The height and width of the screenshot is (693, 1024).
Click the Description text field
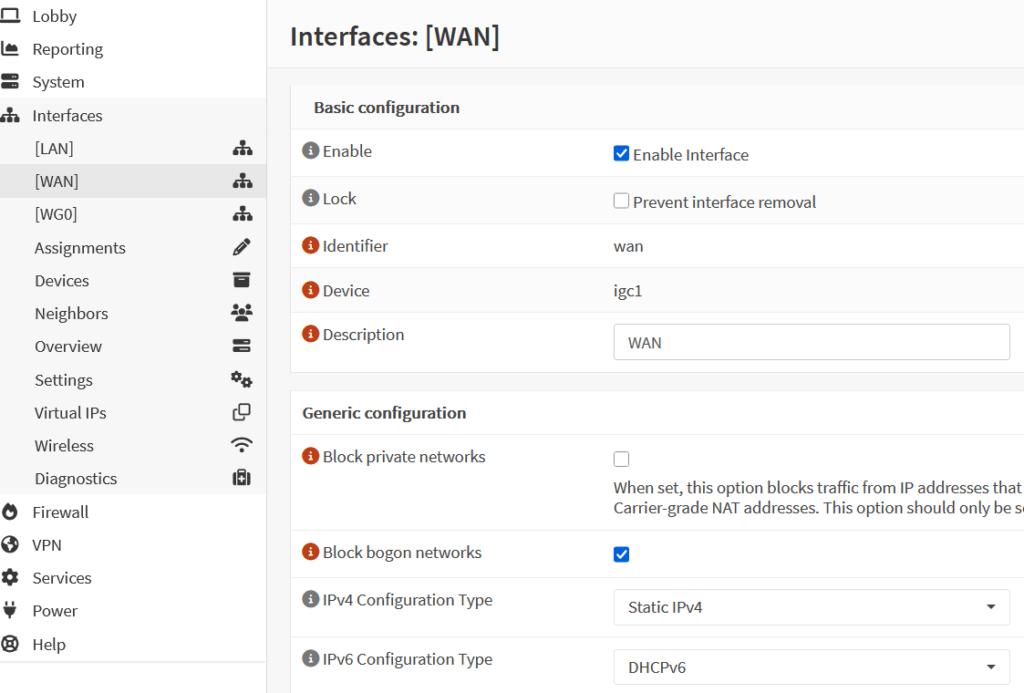811,342
